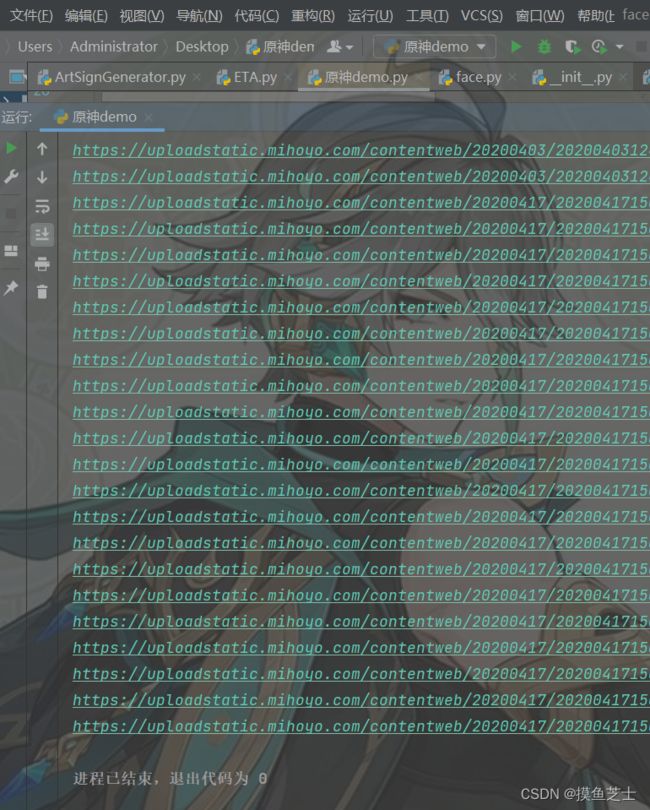Open the 帮助 menu
This screenshot has width=650, height=810.
[x=596, y=16]
